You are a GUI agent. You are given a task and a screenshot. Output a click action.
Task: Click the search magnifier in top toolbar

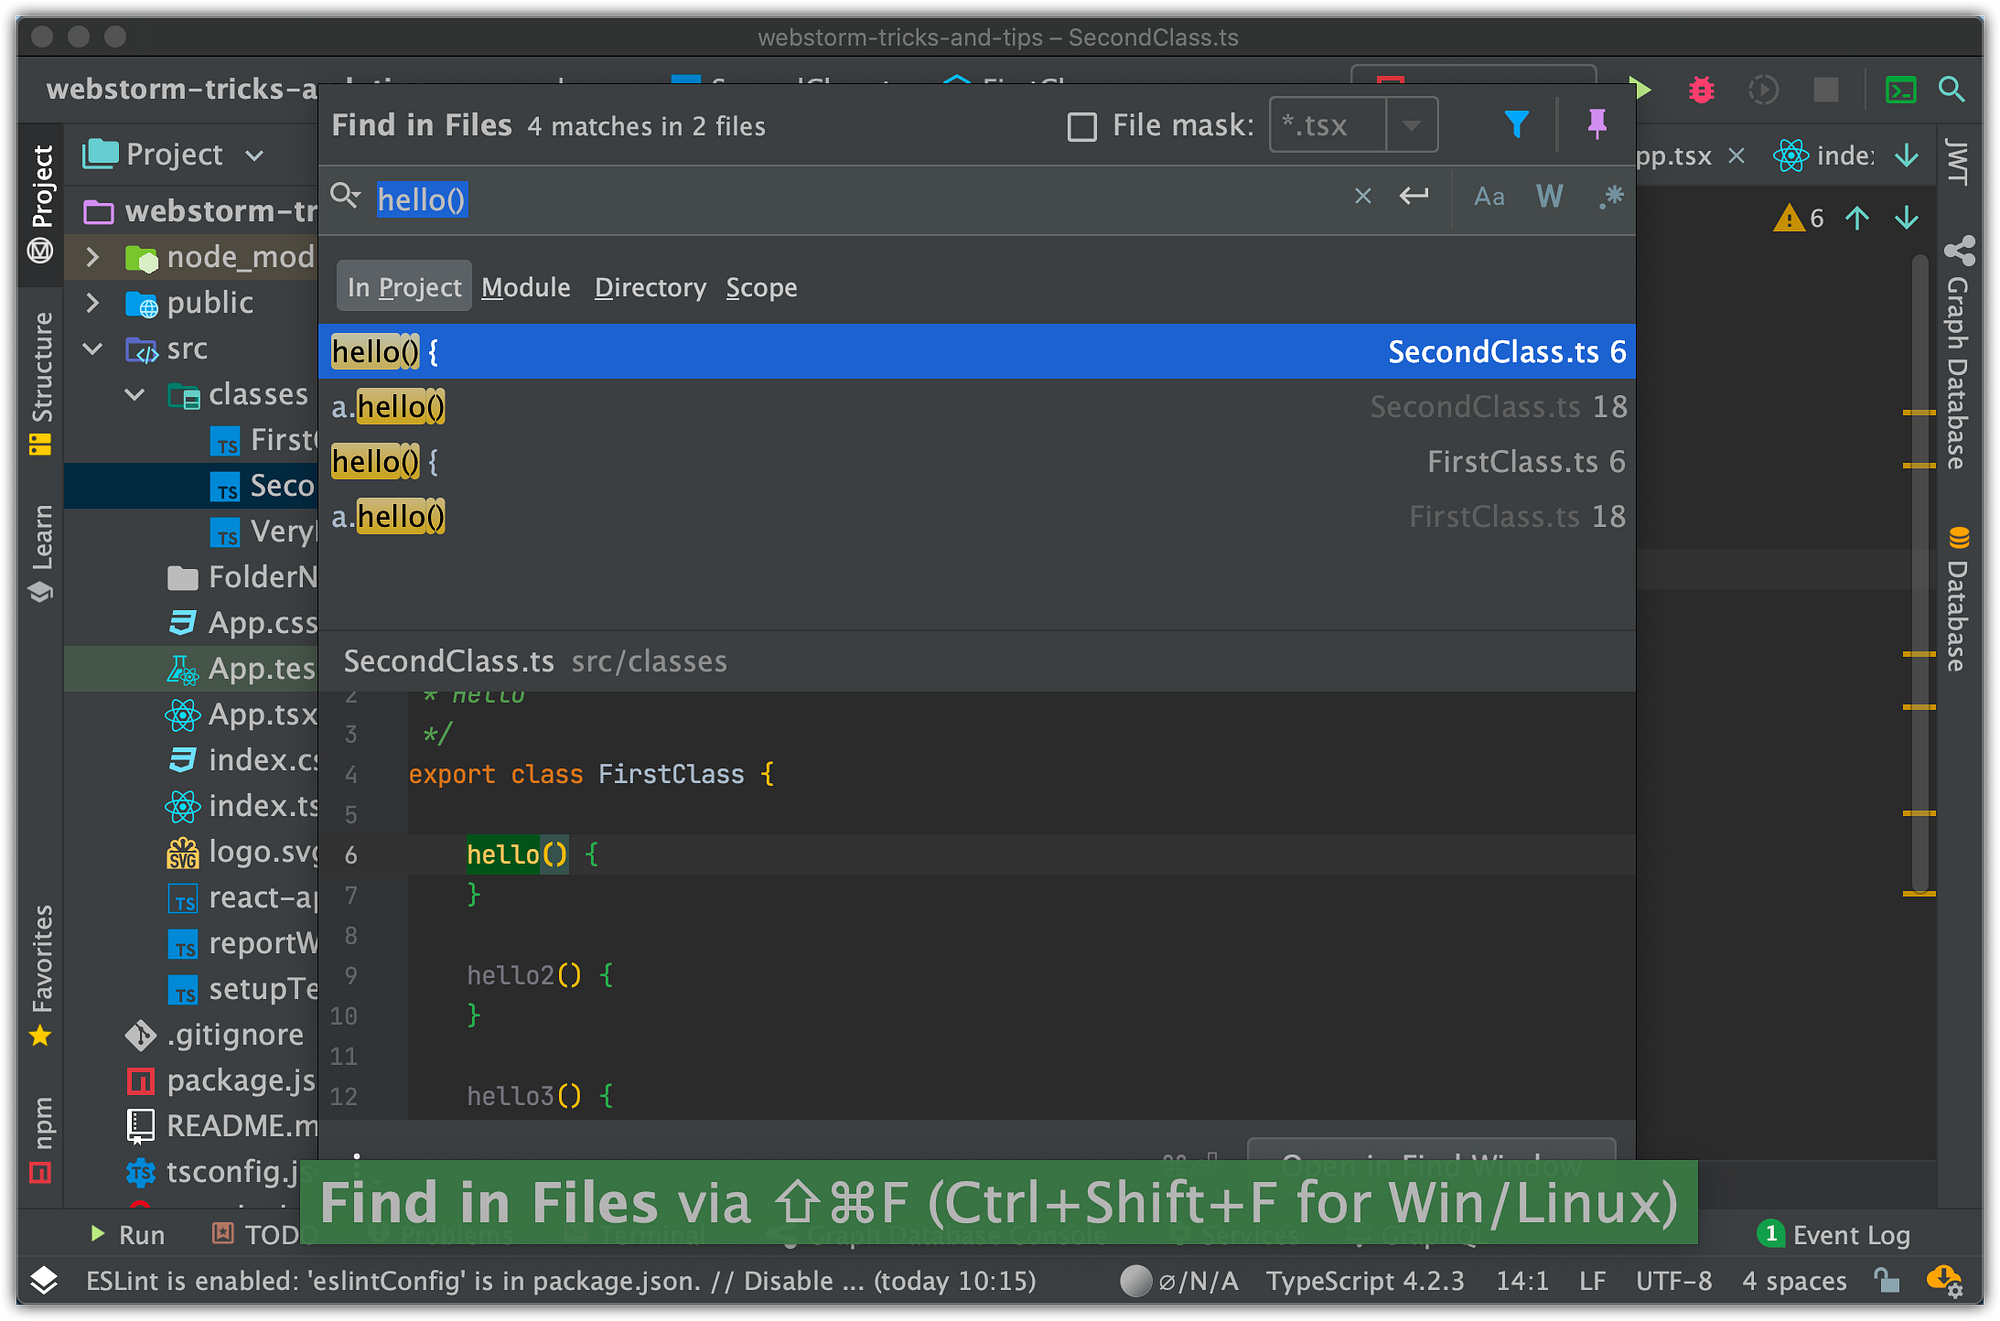(1951, 90)
